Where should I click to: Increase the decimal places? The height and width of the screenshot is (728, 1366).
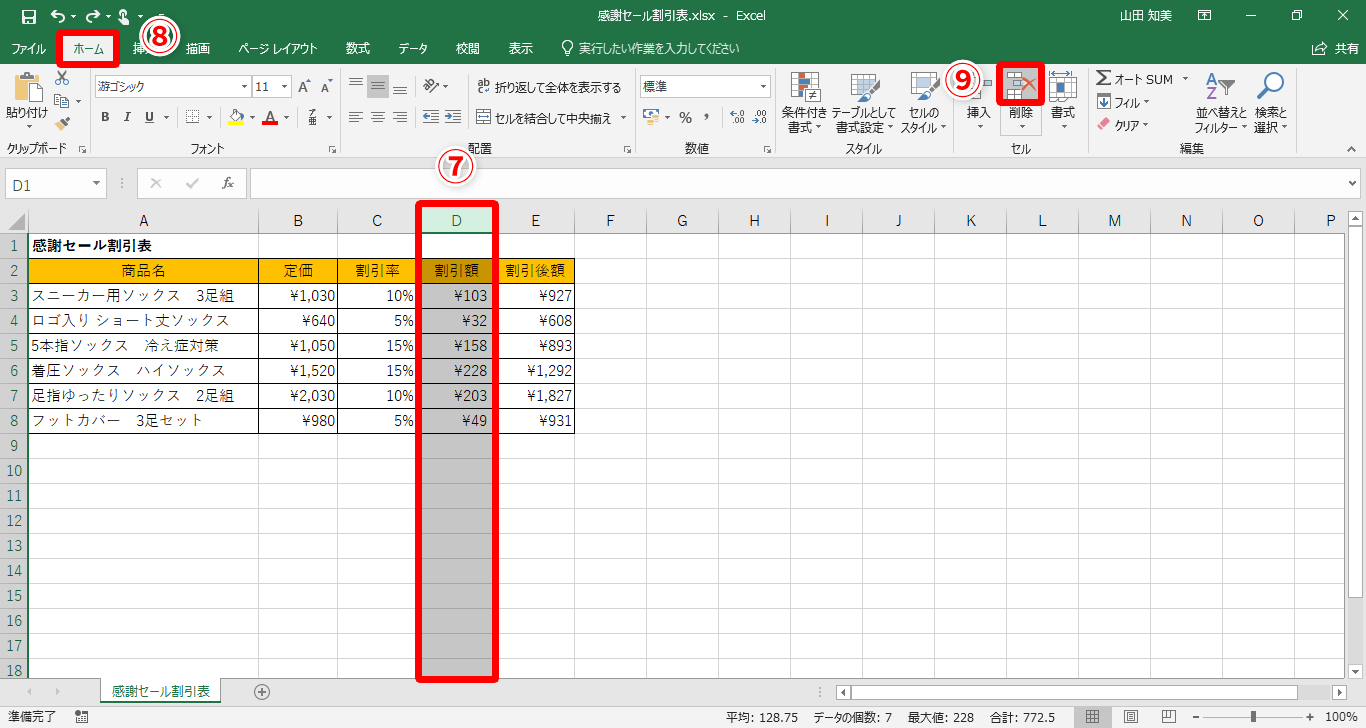(x=737, y=117)
